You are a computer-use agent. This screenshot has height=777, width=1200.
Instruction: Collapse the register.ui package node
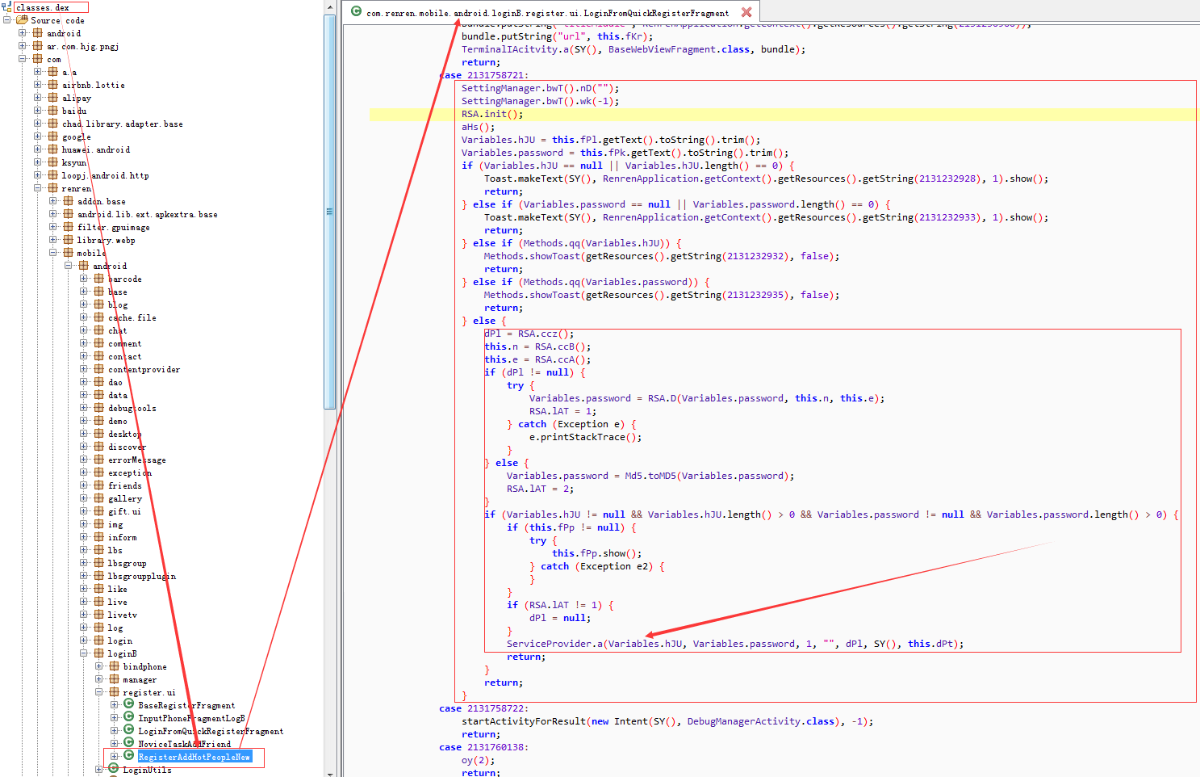coord(99,692)
